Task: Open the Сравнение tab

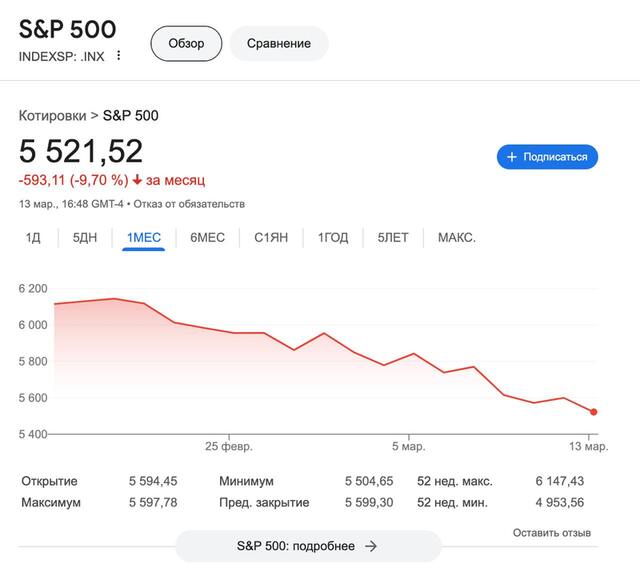Action: (x=279, y=43)
